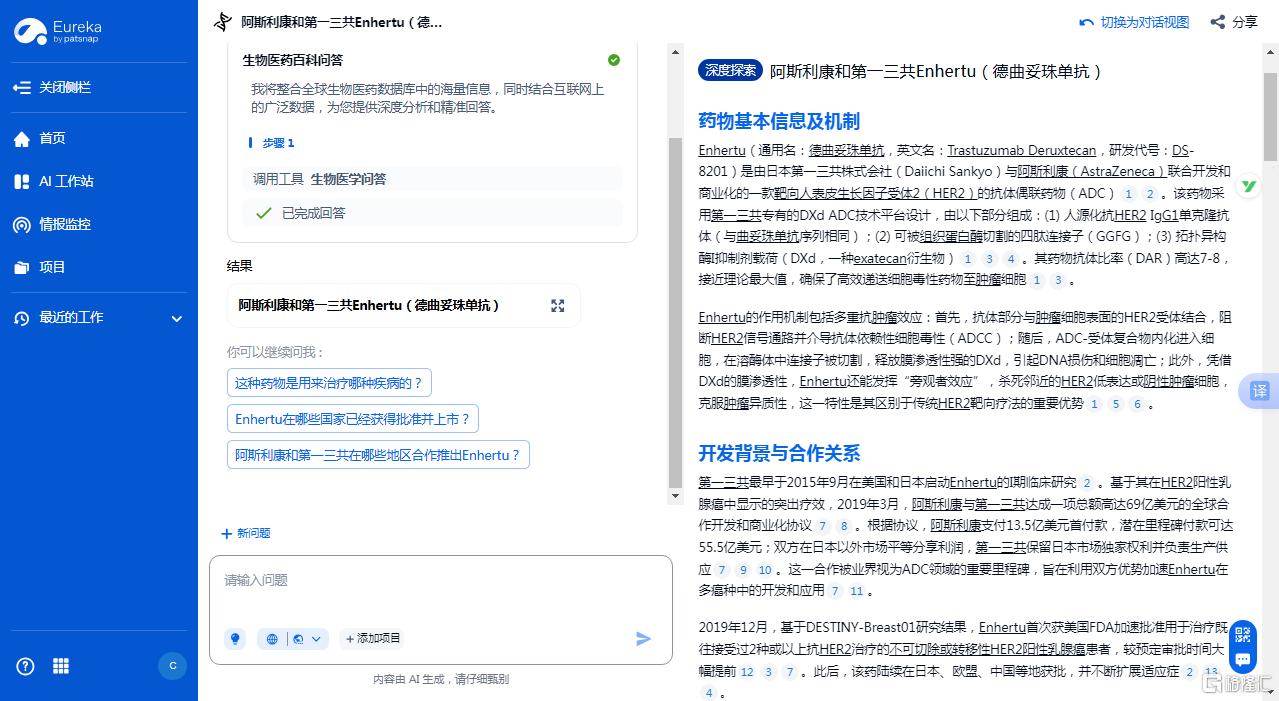This screenshot has height=701, width=1279.
Task: Open the green Y floating extension icon
Action: pos(1248,186)
